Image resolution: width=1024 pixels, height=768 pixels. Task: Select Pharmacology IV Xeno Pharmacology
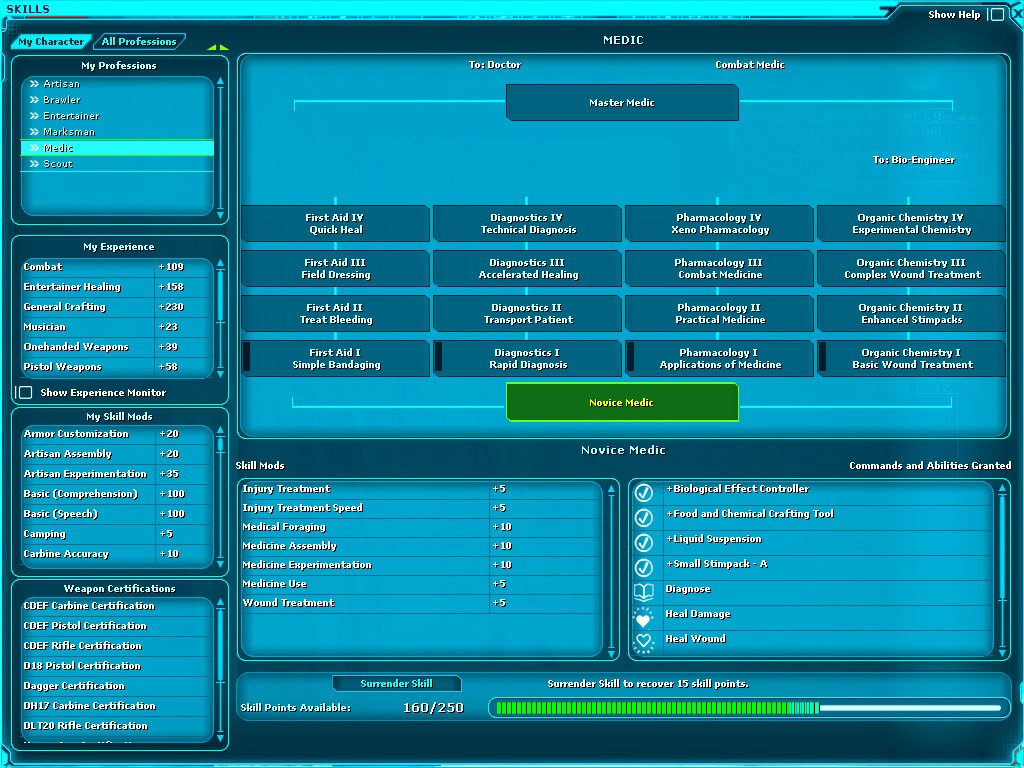point(720,223)
